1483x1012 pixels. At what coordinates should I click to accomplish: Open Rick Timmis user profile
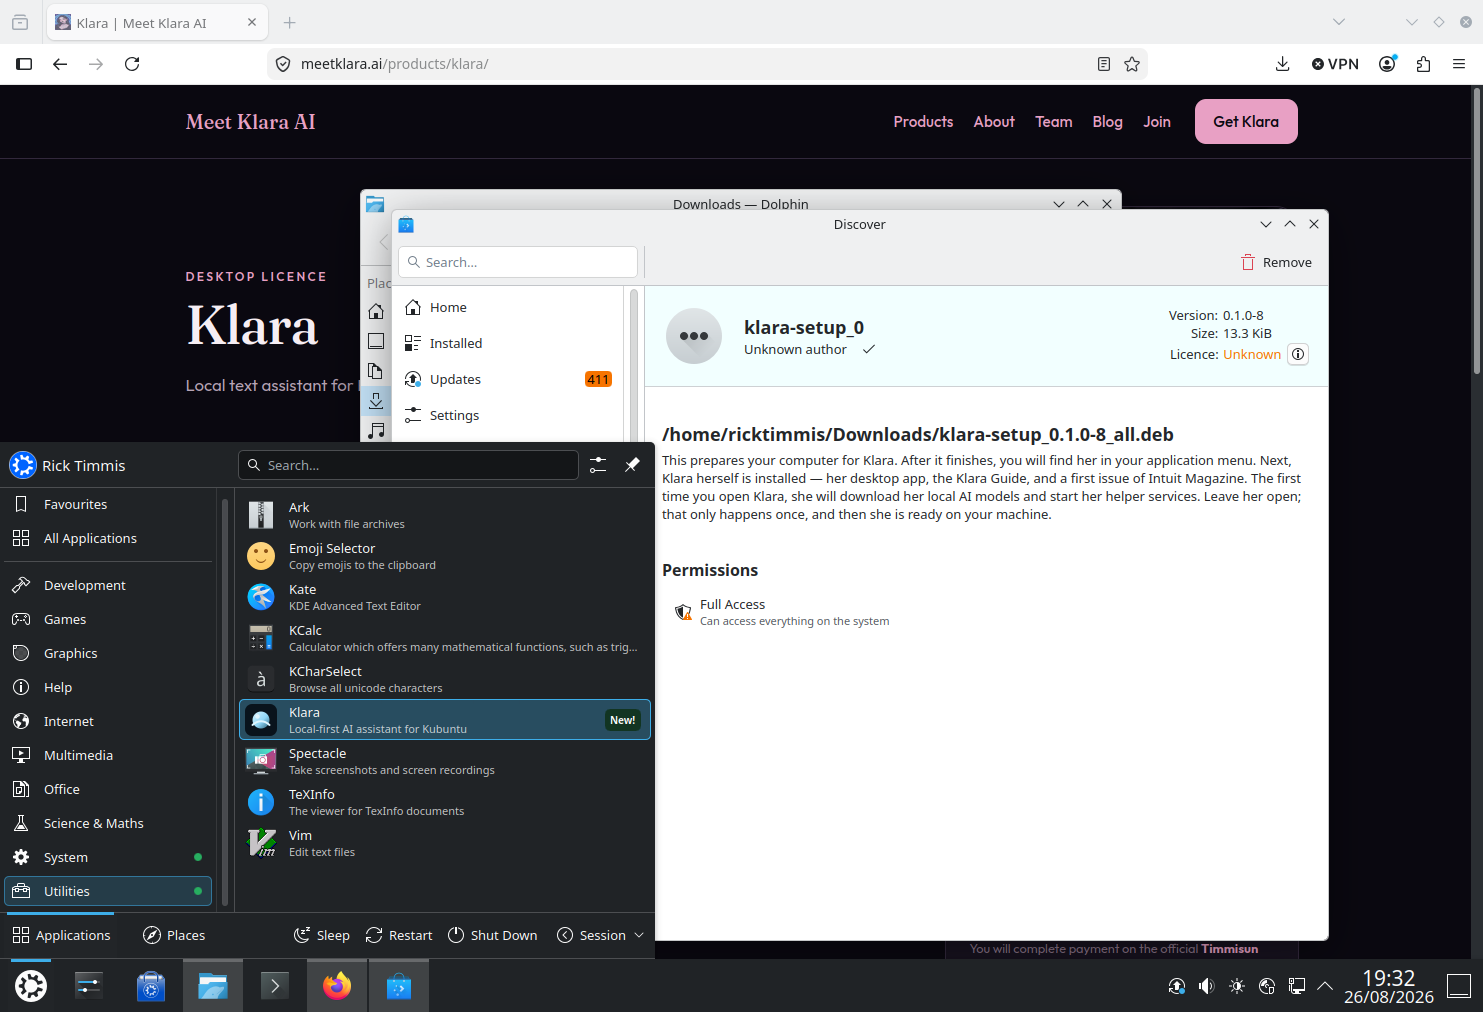tap(68, 465)
